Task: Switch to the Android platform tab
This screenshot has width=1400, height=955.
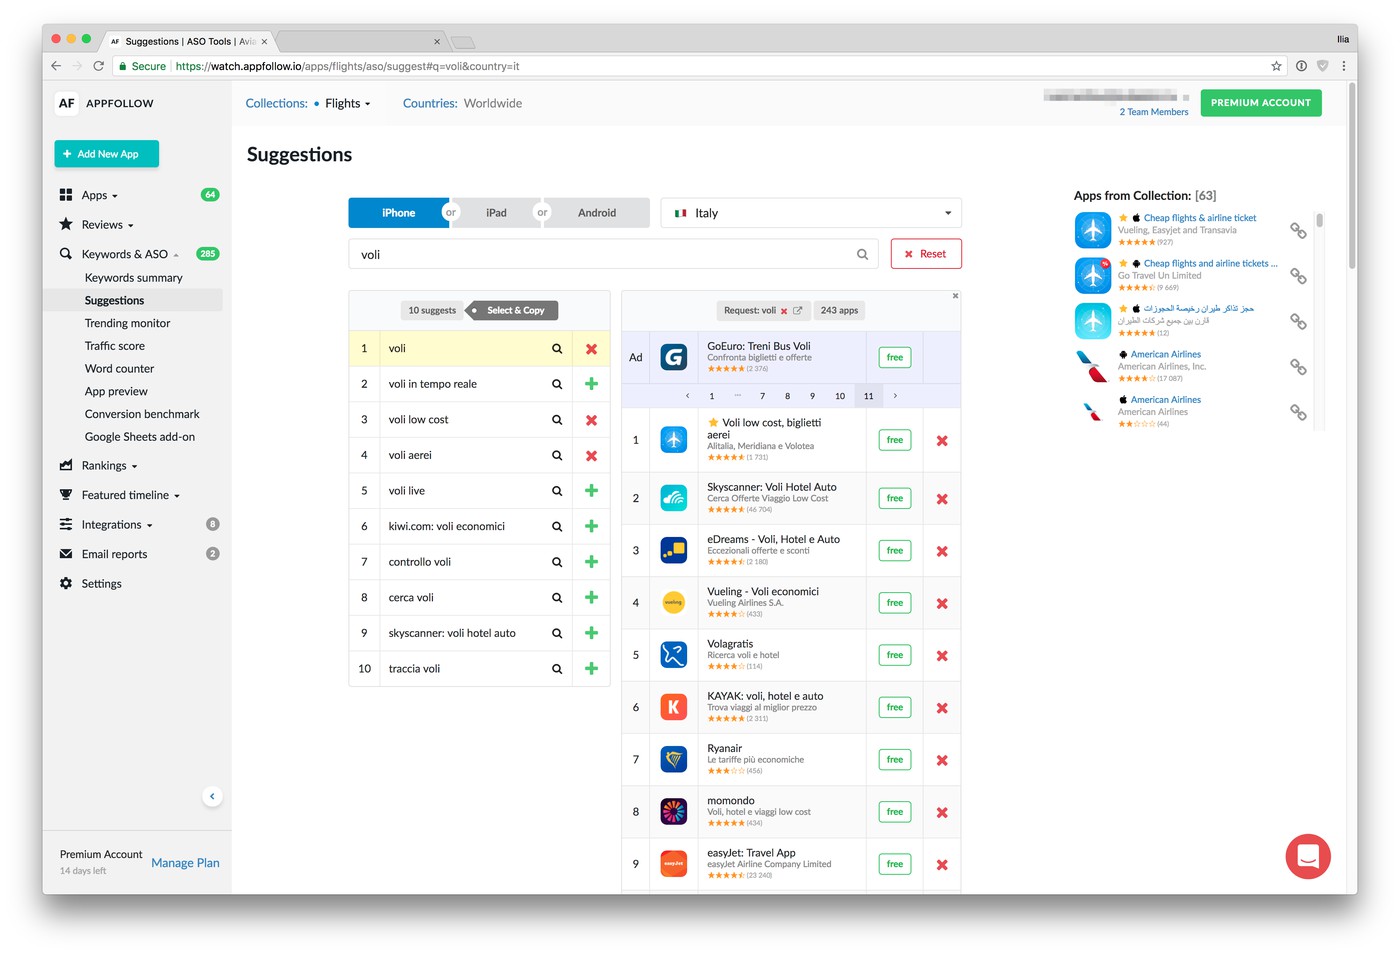Action: click(x=597, y=213)
